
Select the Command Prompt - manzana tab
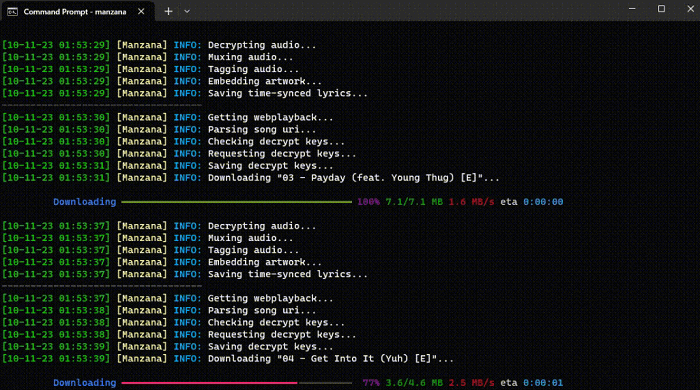coord(77,12)
